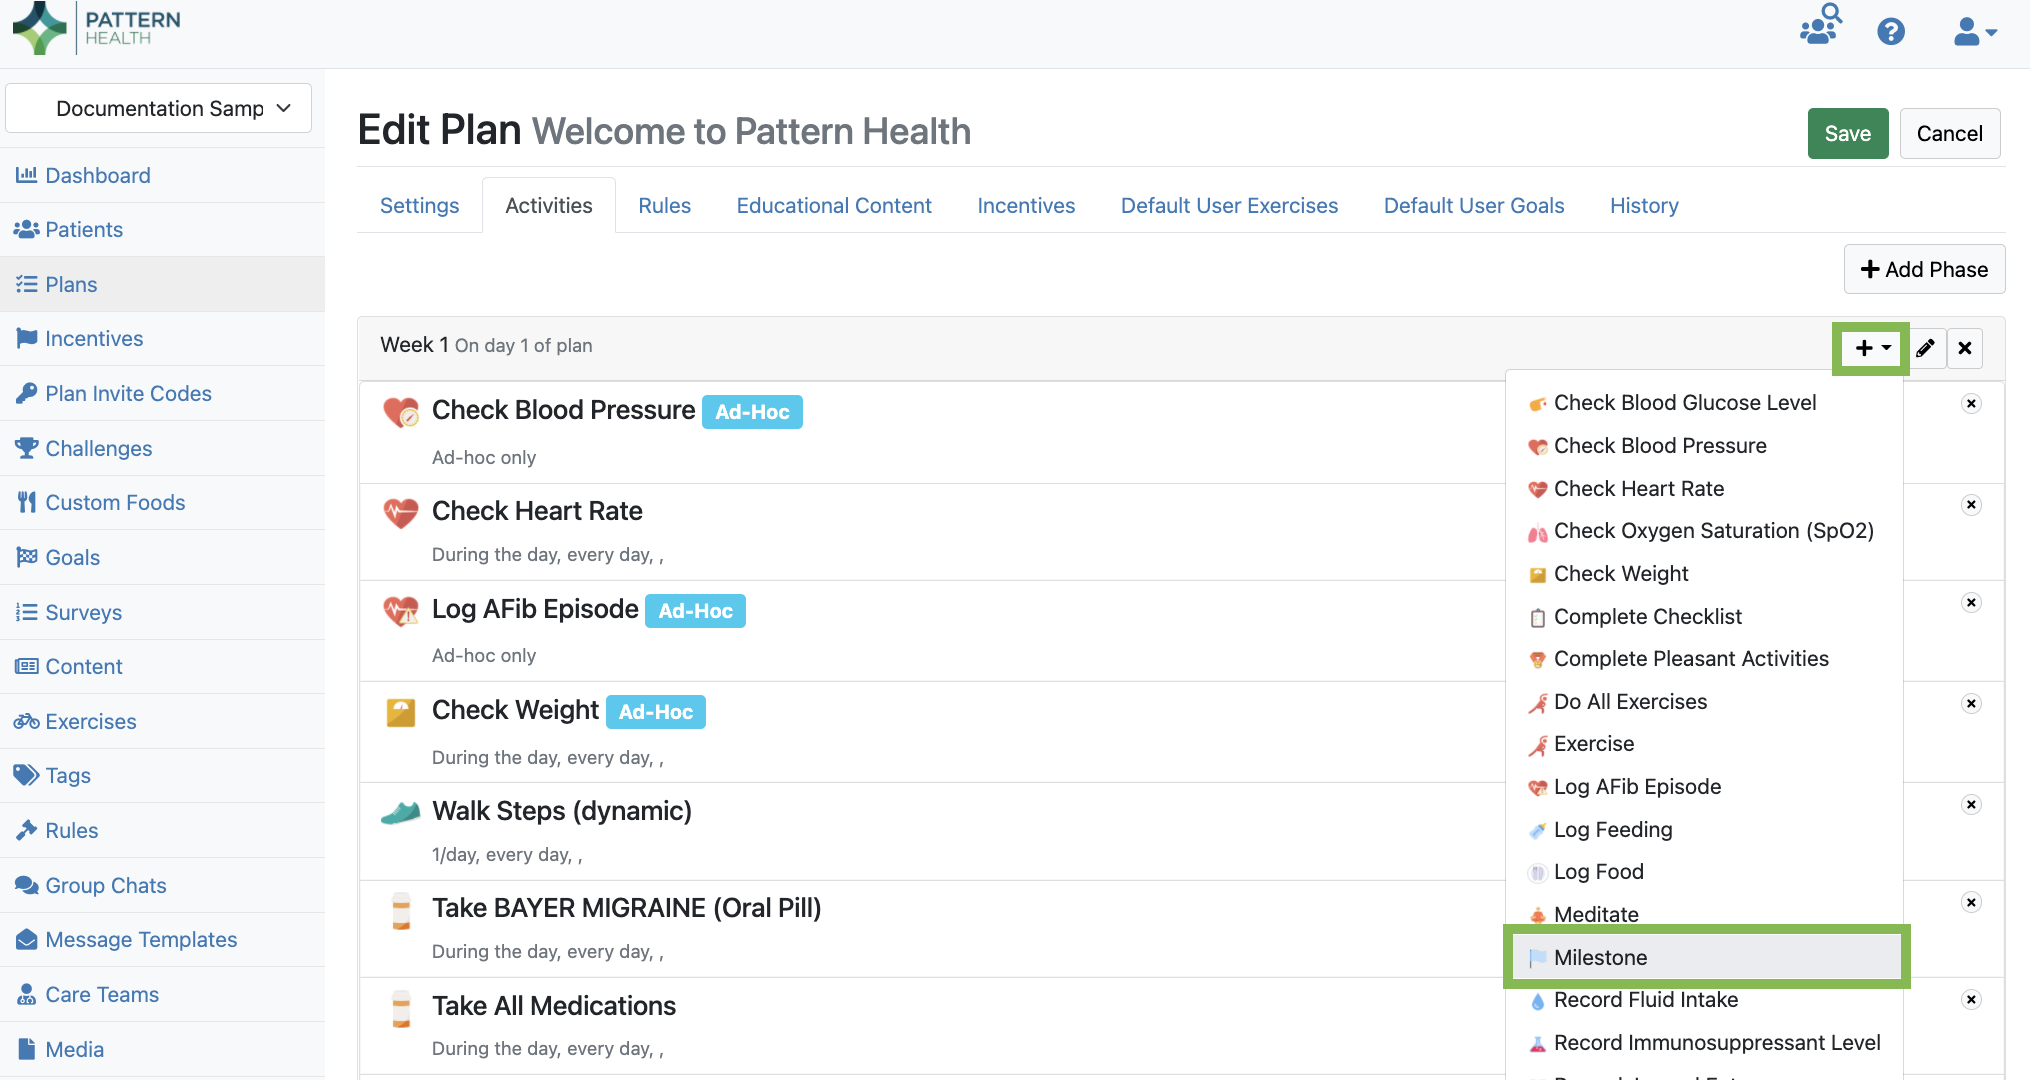The height and width of the screenshot is (1080, 2030).
Task: Click the Check Heart Rate heart icon
Action: pyautogui.click(x=401, y=513)
